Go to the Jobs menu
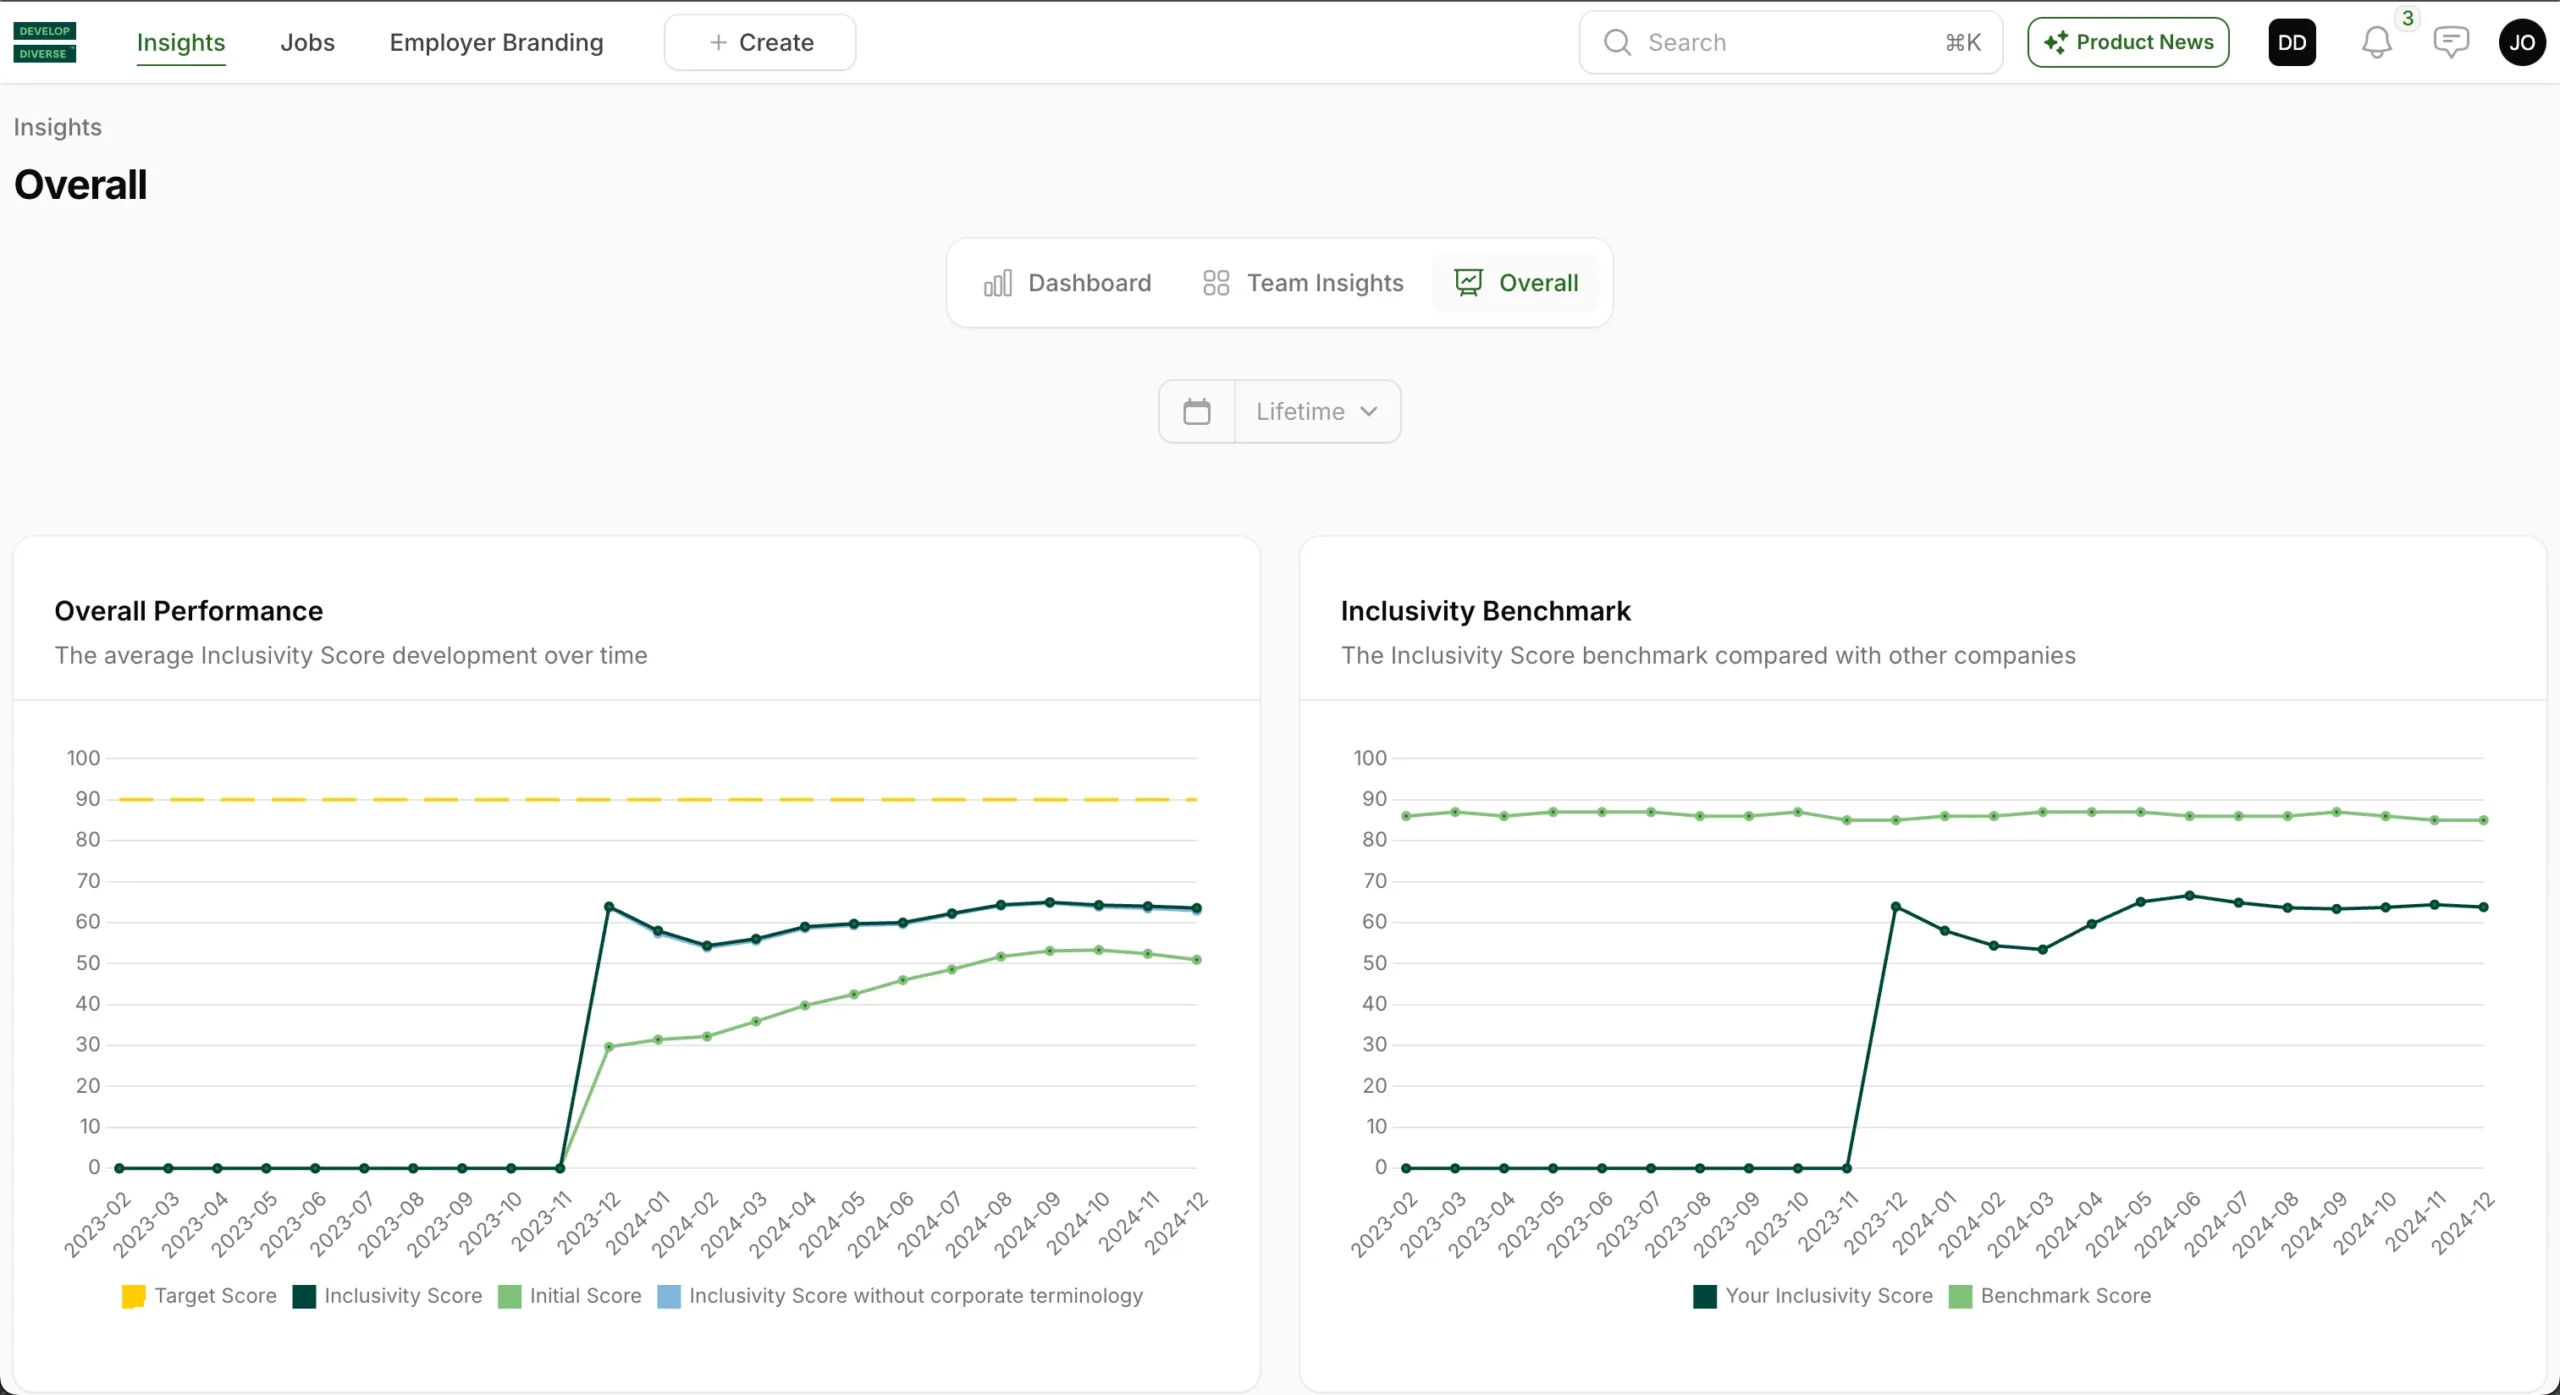The height and width of the screenshot is (1395, 2560). tap(307, 42)
